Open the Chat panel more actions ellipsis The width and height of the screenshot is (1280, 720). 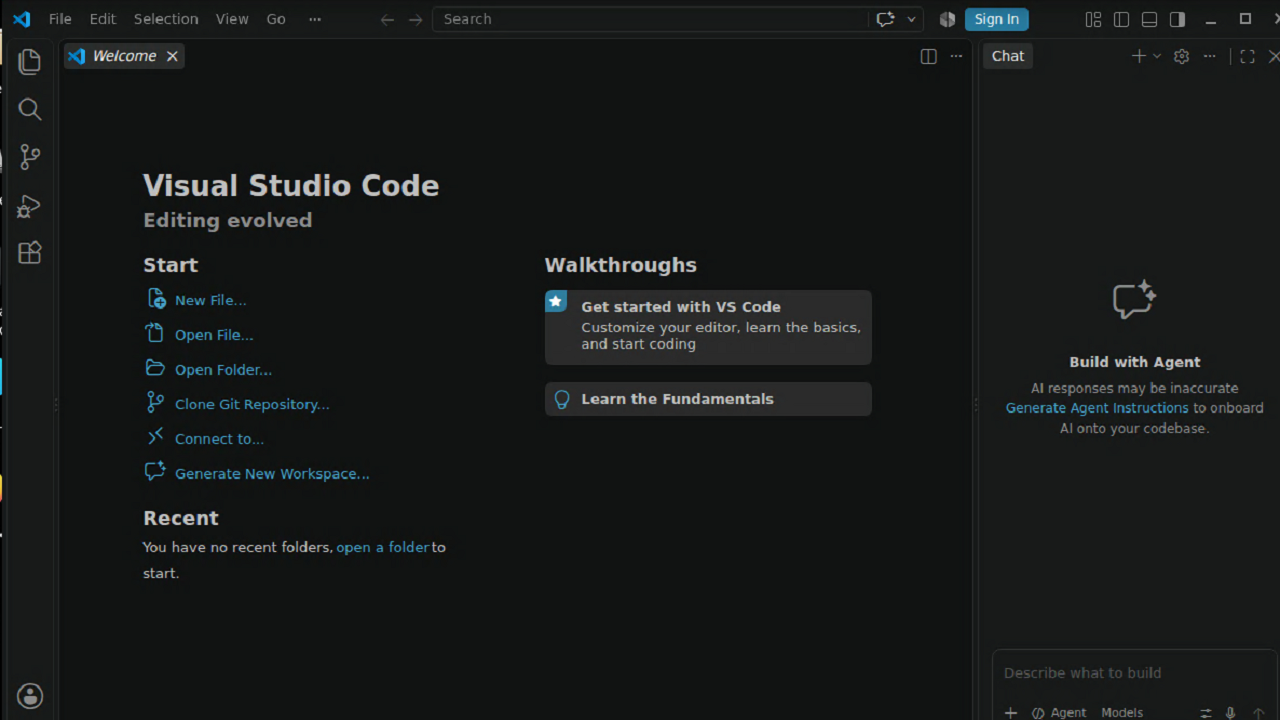pyautogui.click(x=1209, y=56)
